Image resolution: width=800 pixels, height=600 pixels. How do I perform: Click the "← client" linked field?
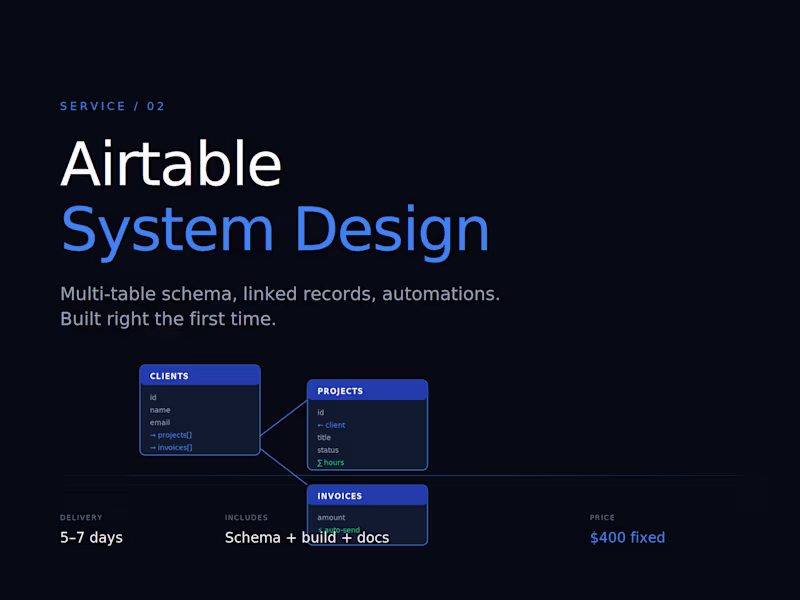(331, 425)
